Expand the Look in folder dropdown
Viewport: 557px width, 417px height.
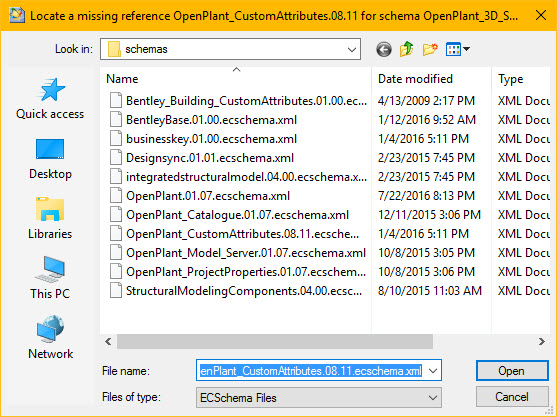[x=352, y=49]
